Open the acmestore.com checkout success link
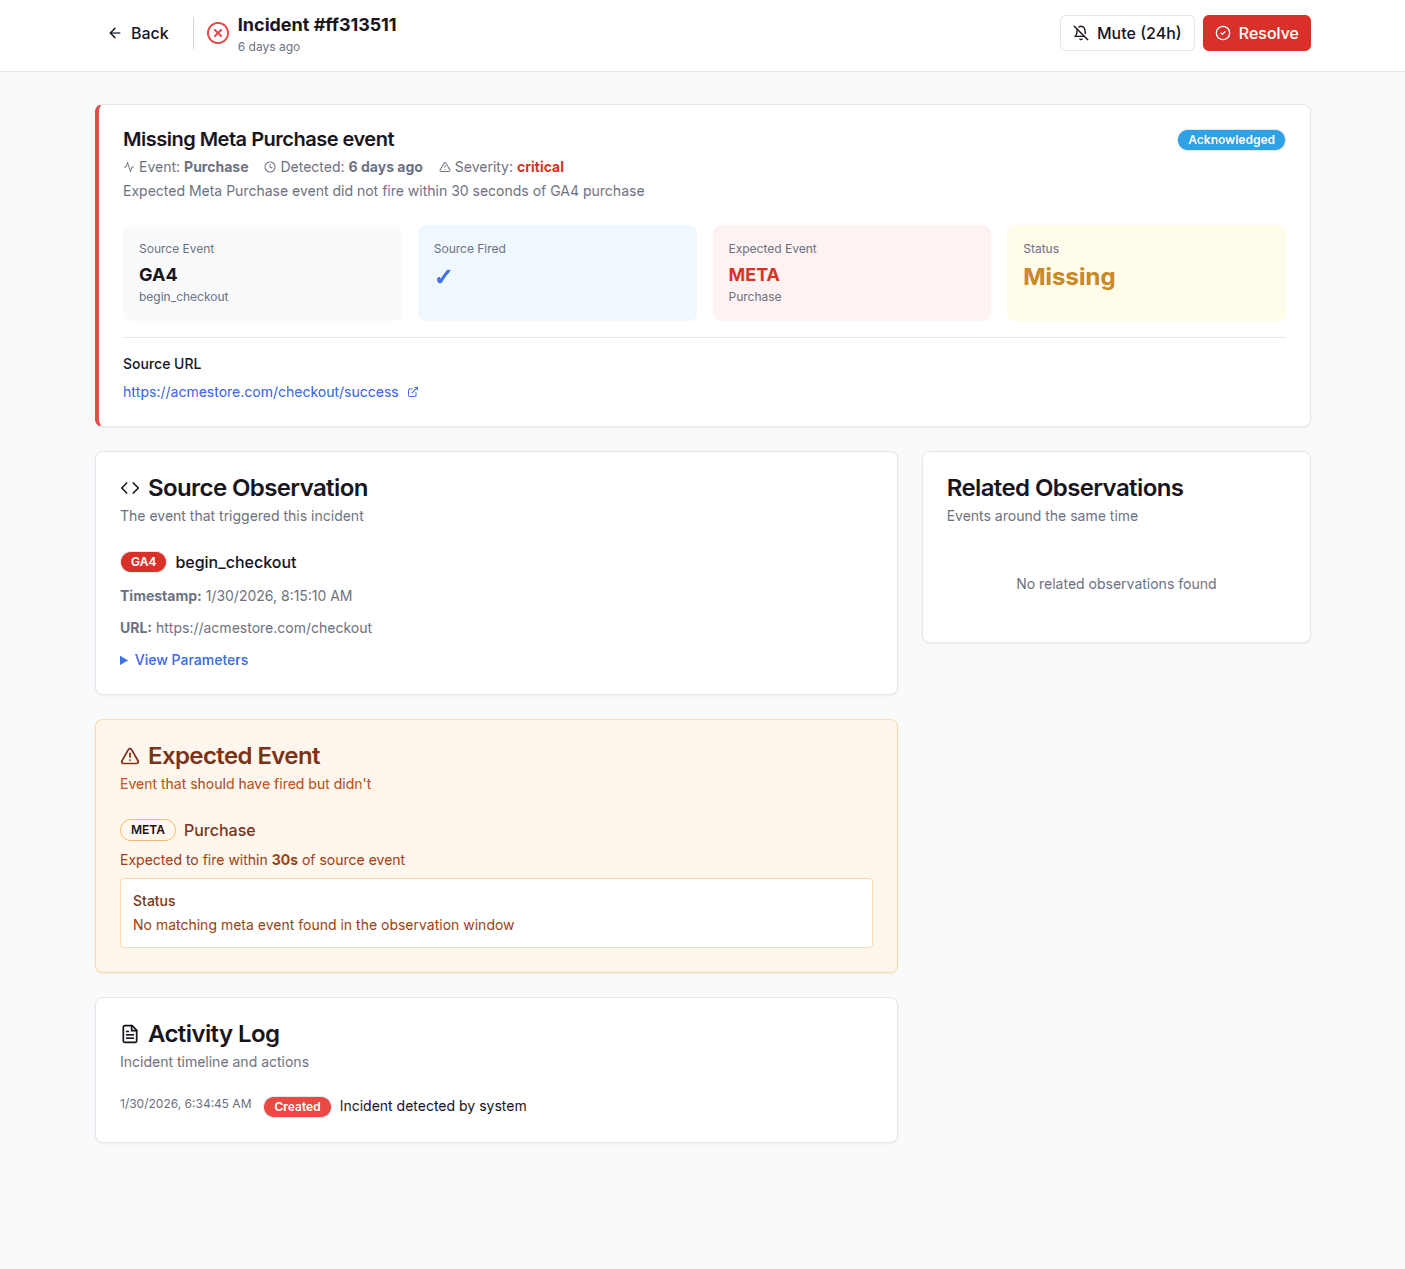The image size is (1405, 1269). click(x=262, y=392)
